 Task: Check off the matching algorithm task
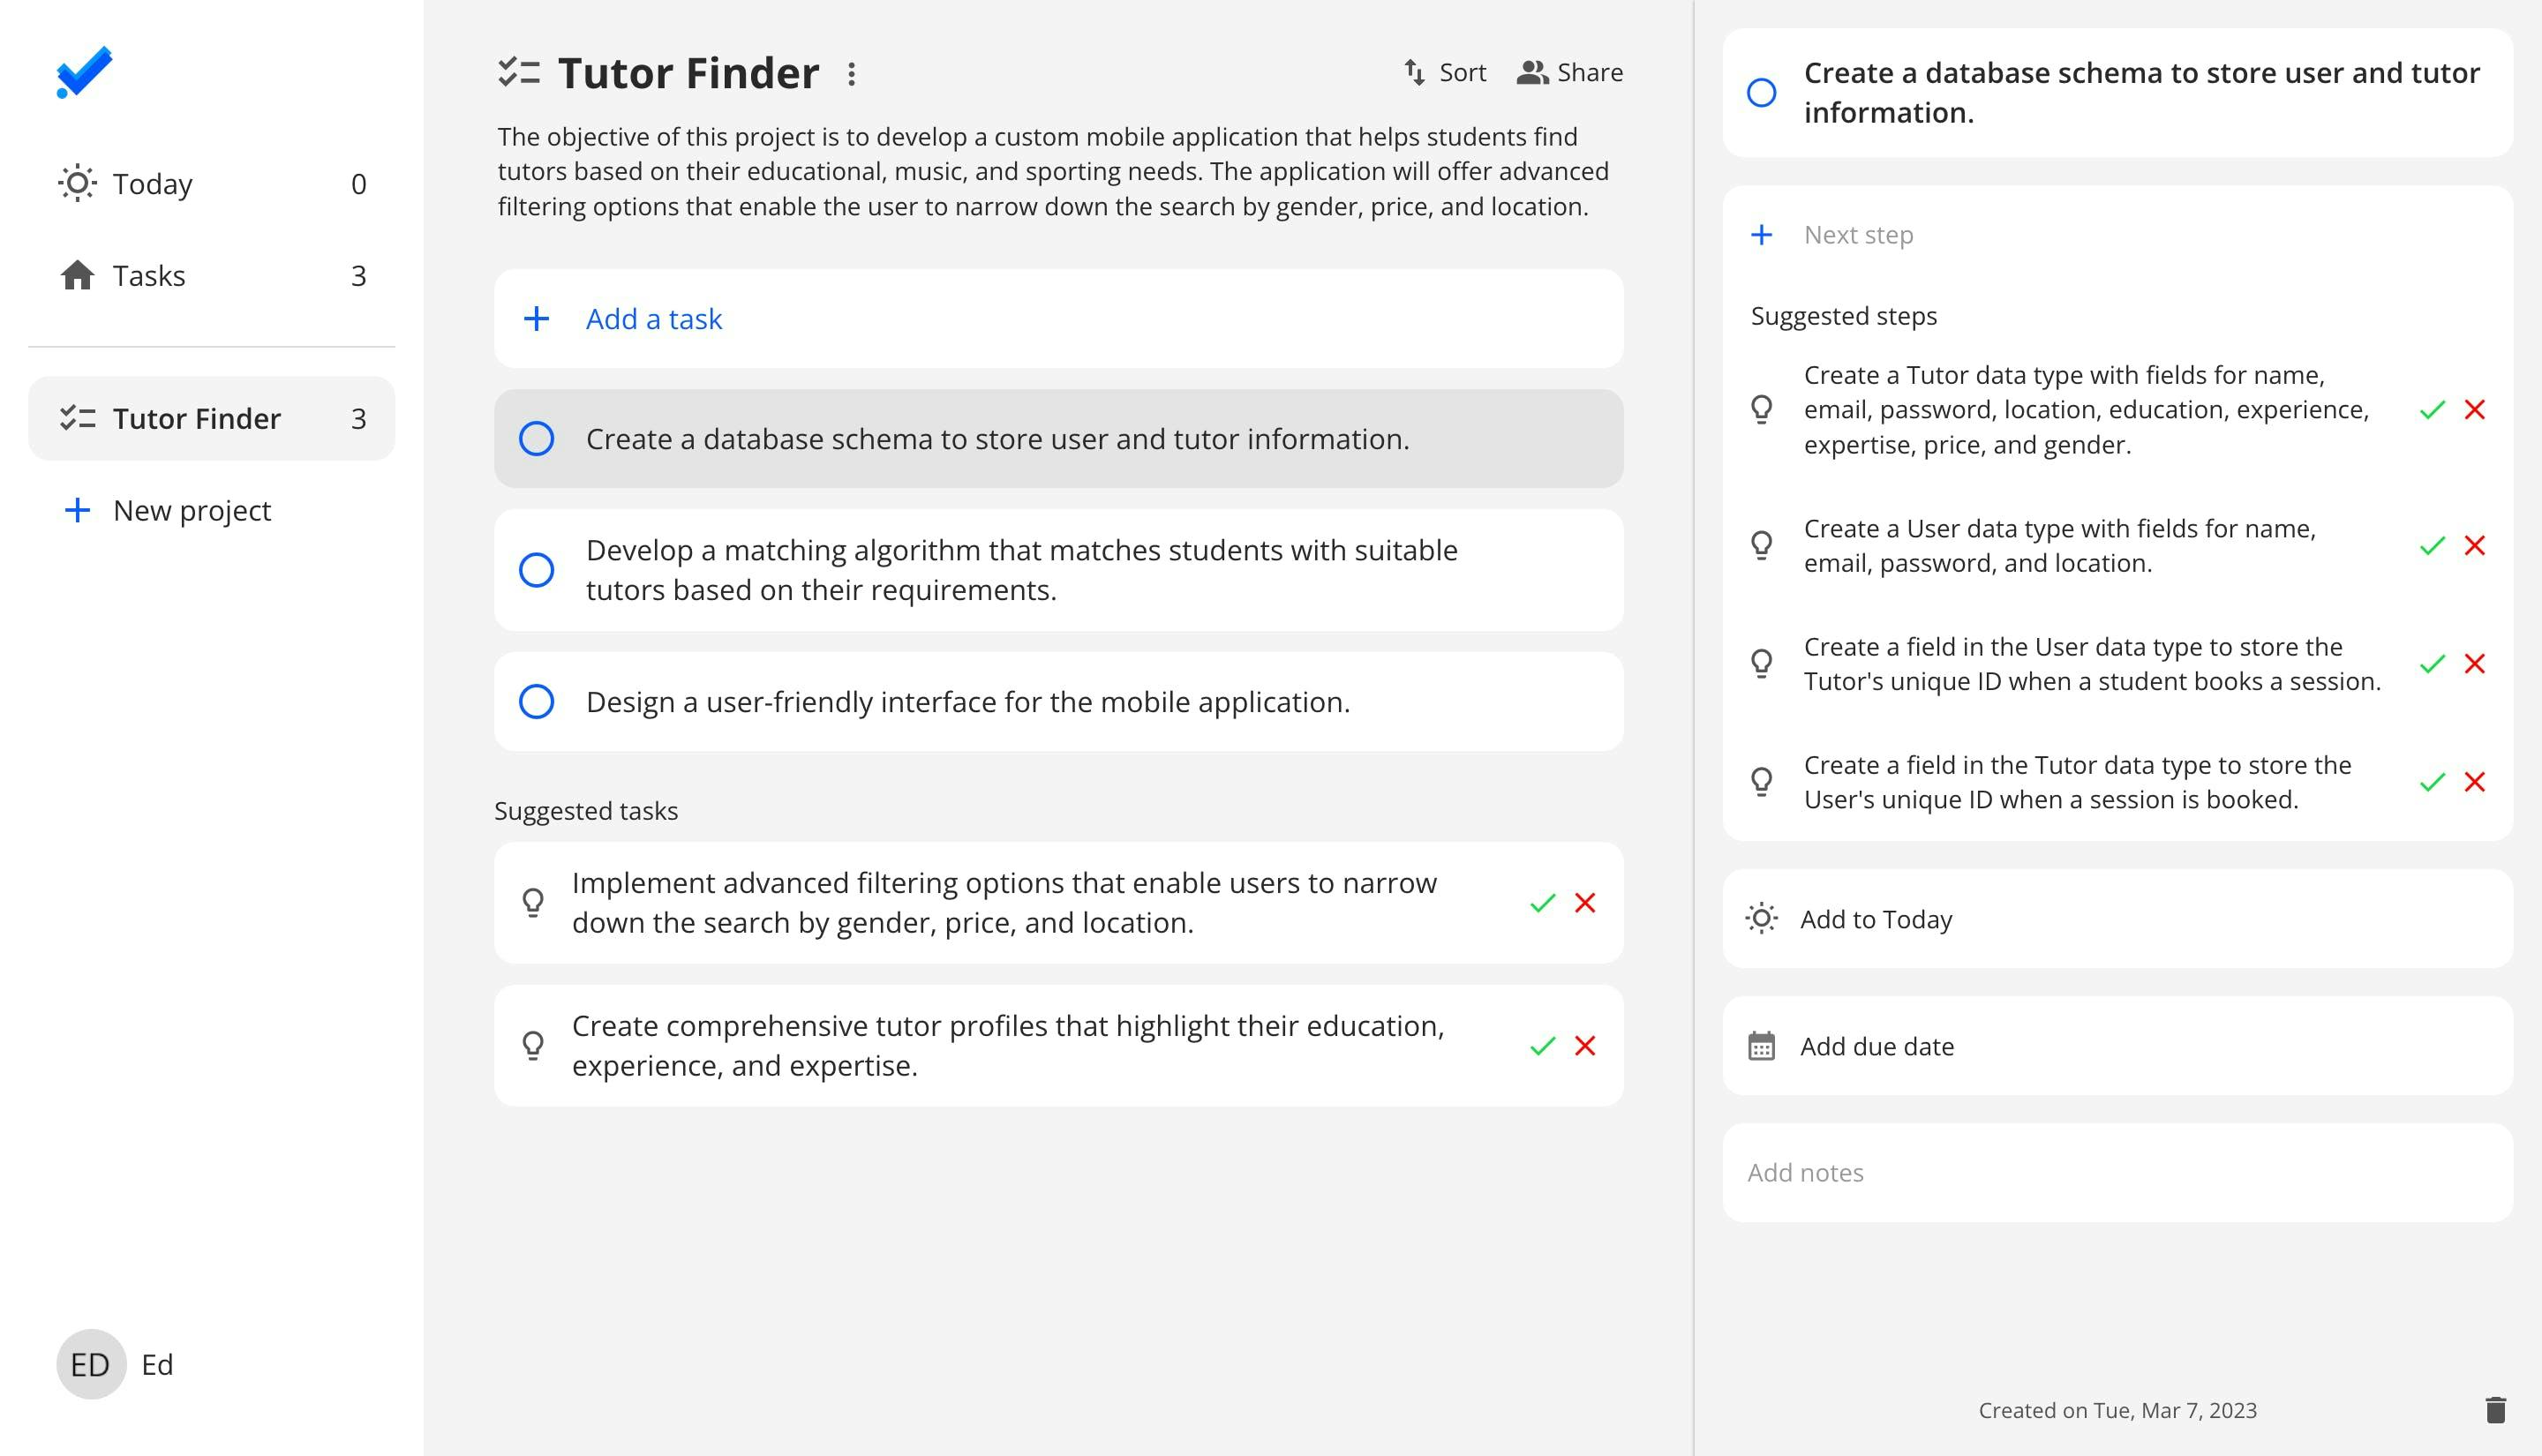536,568
